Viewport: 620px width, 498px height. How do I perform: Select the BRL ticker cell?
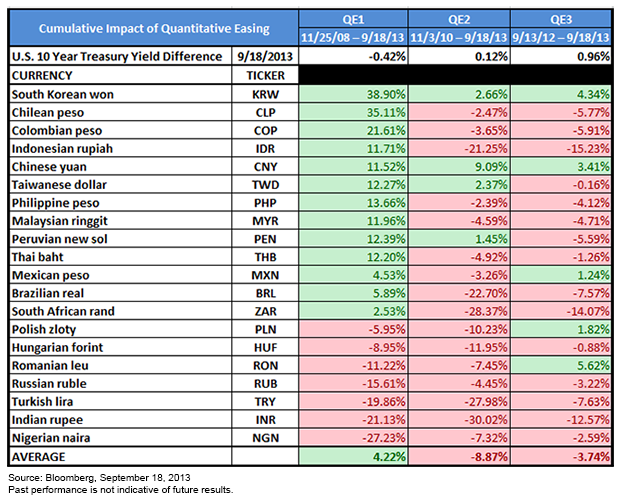(265, 293)
